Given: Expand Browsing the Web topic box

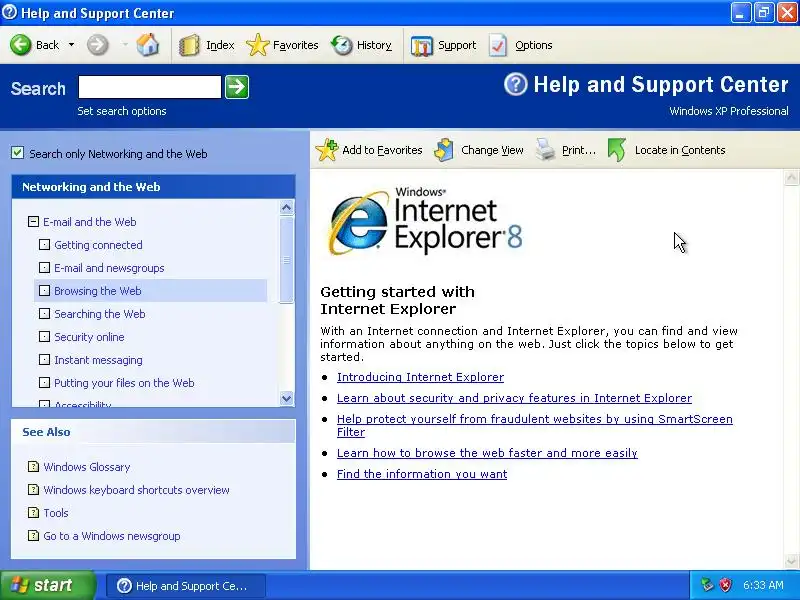Looking at the screenshot, I should 44,290.
